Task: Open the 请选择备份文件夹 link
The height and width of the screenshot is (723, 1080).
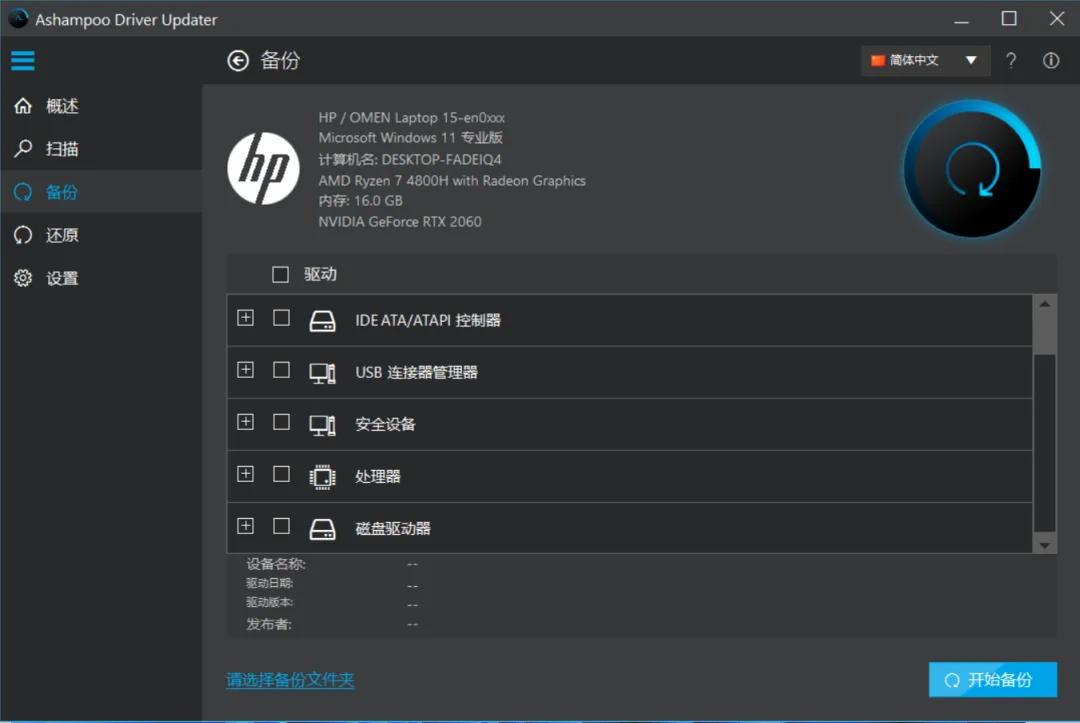Action: 290,680
